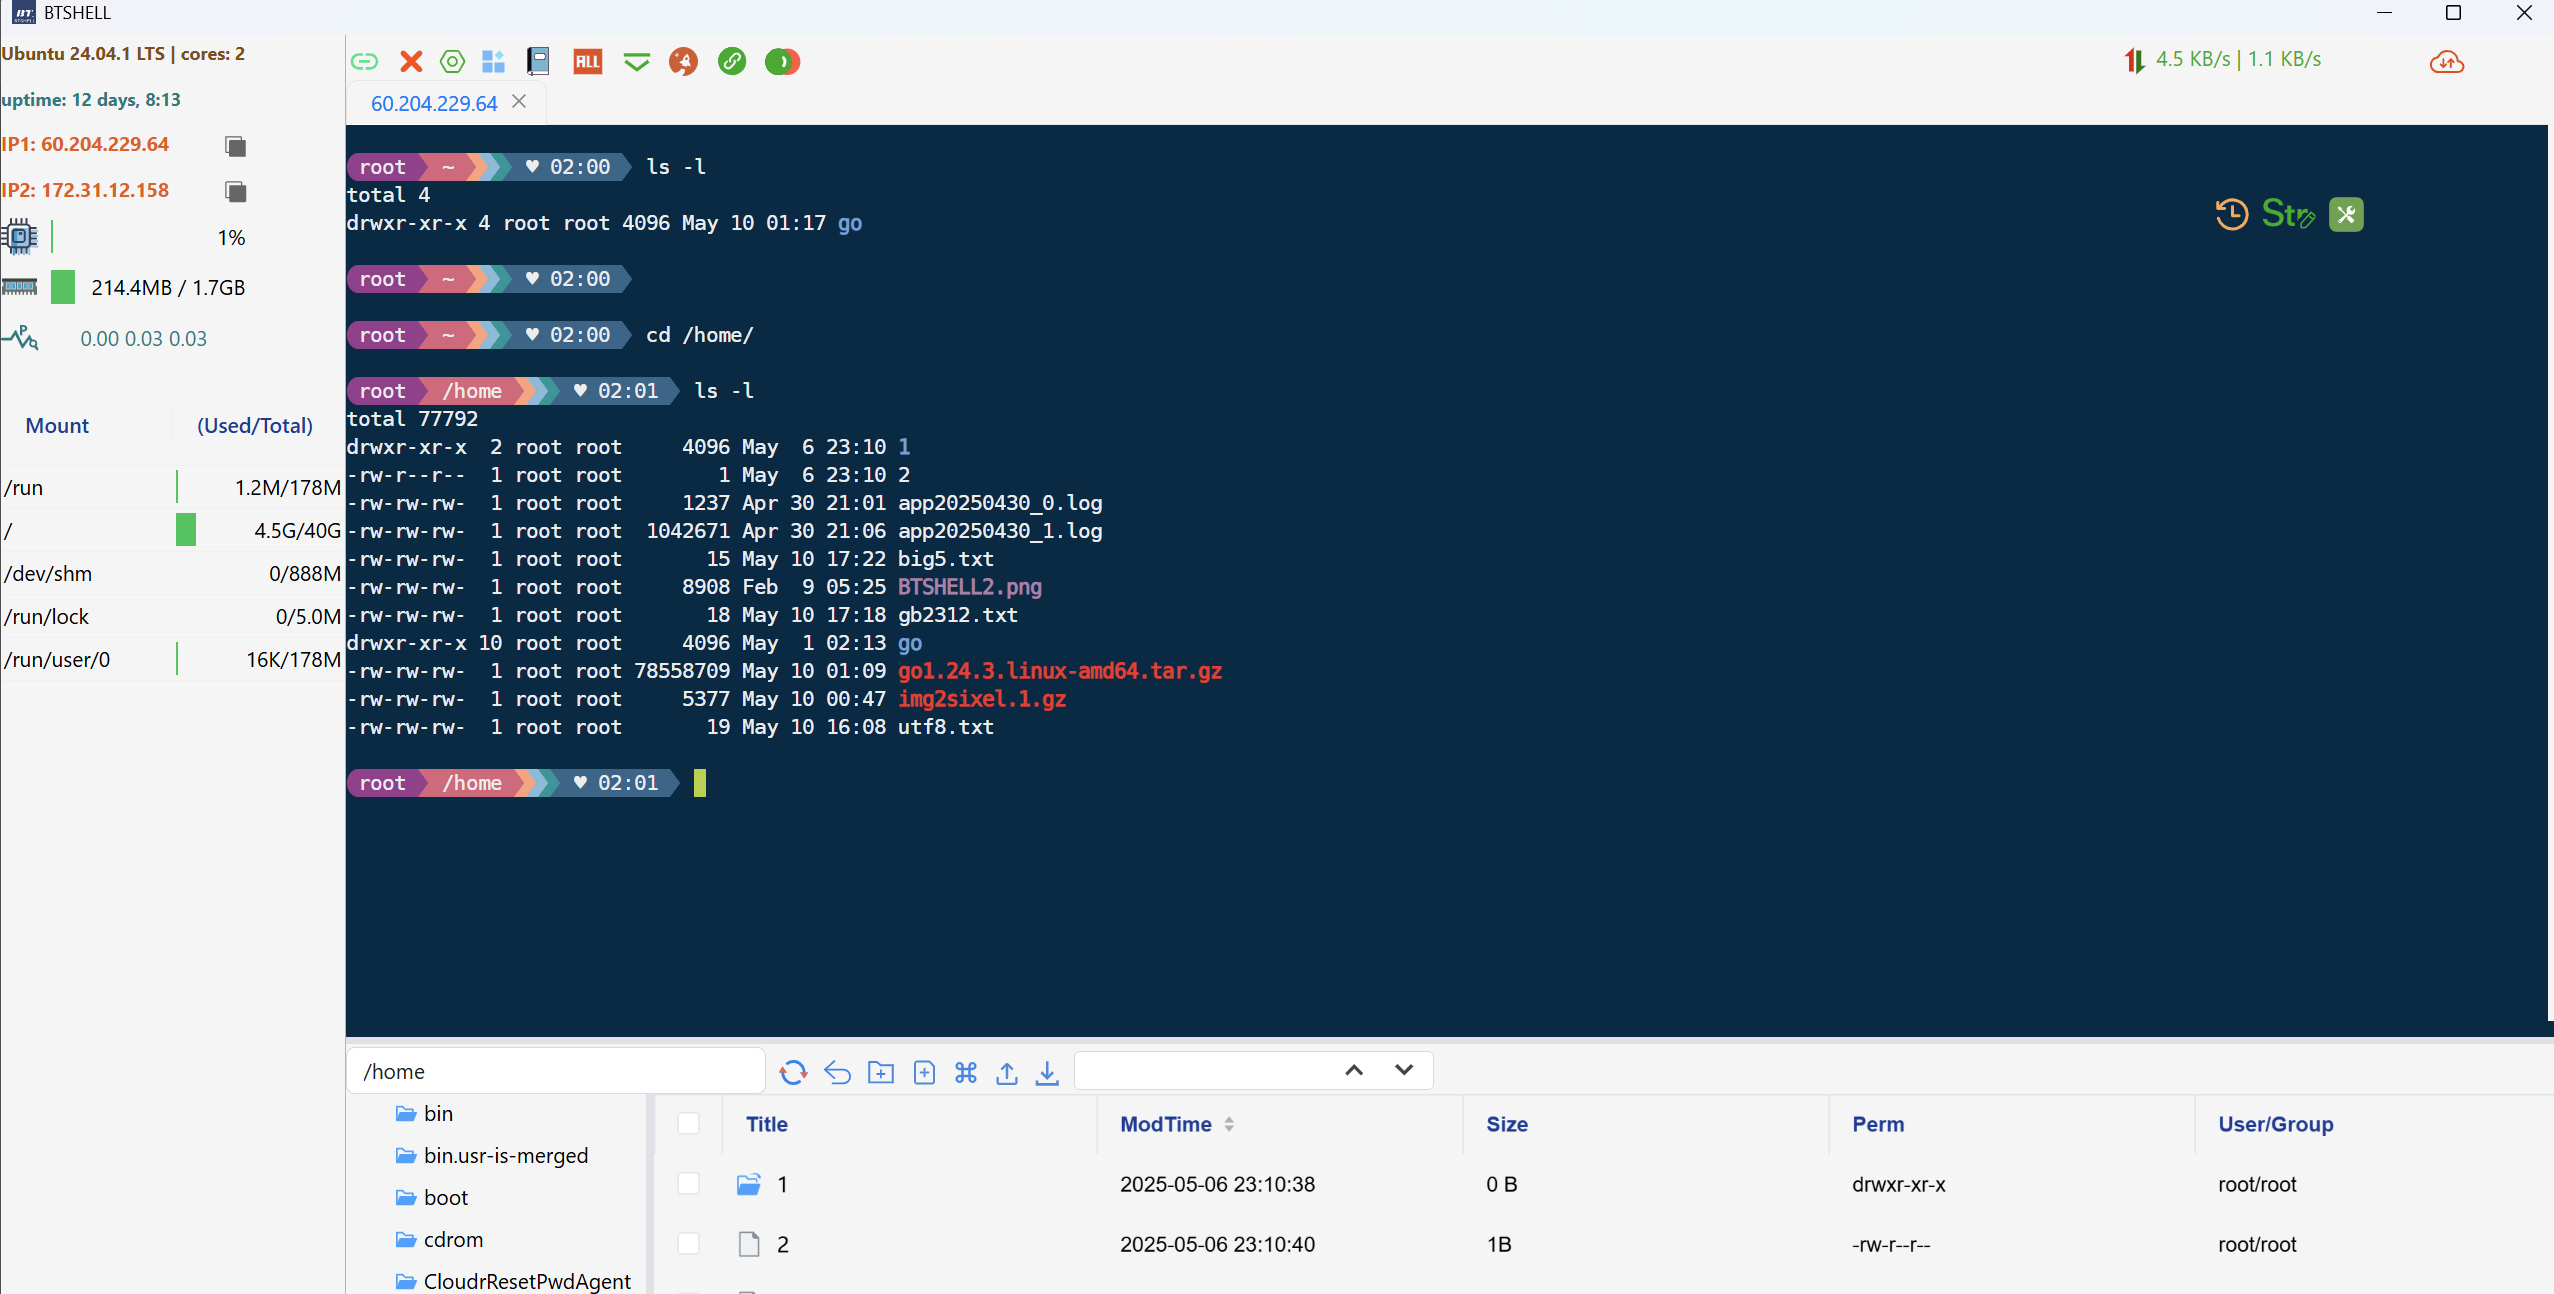Copy IP1 address with copy button
Screen dimensions: 2554x1294
(235, 146)
